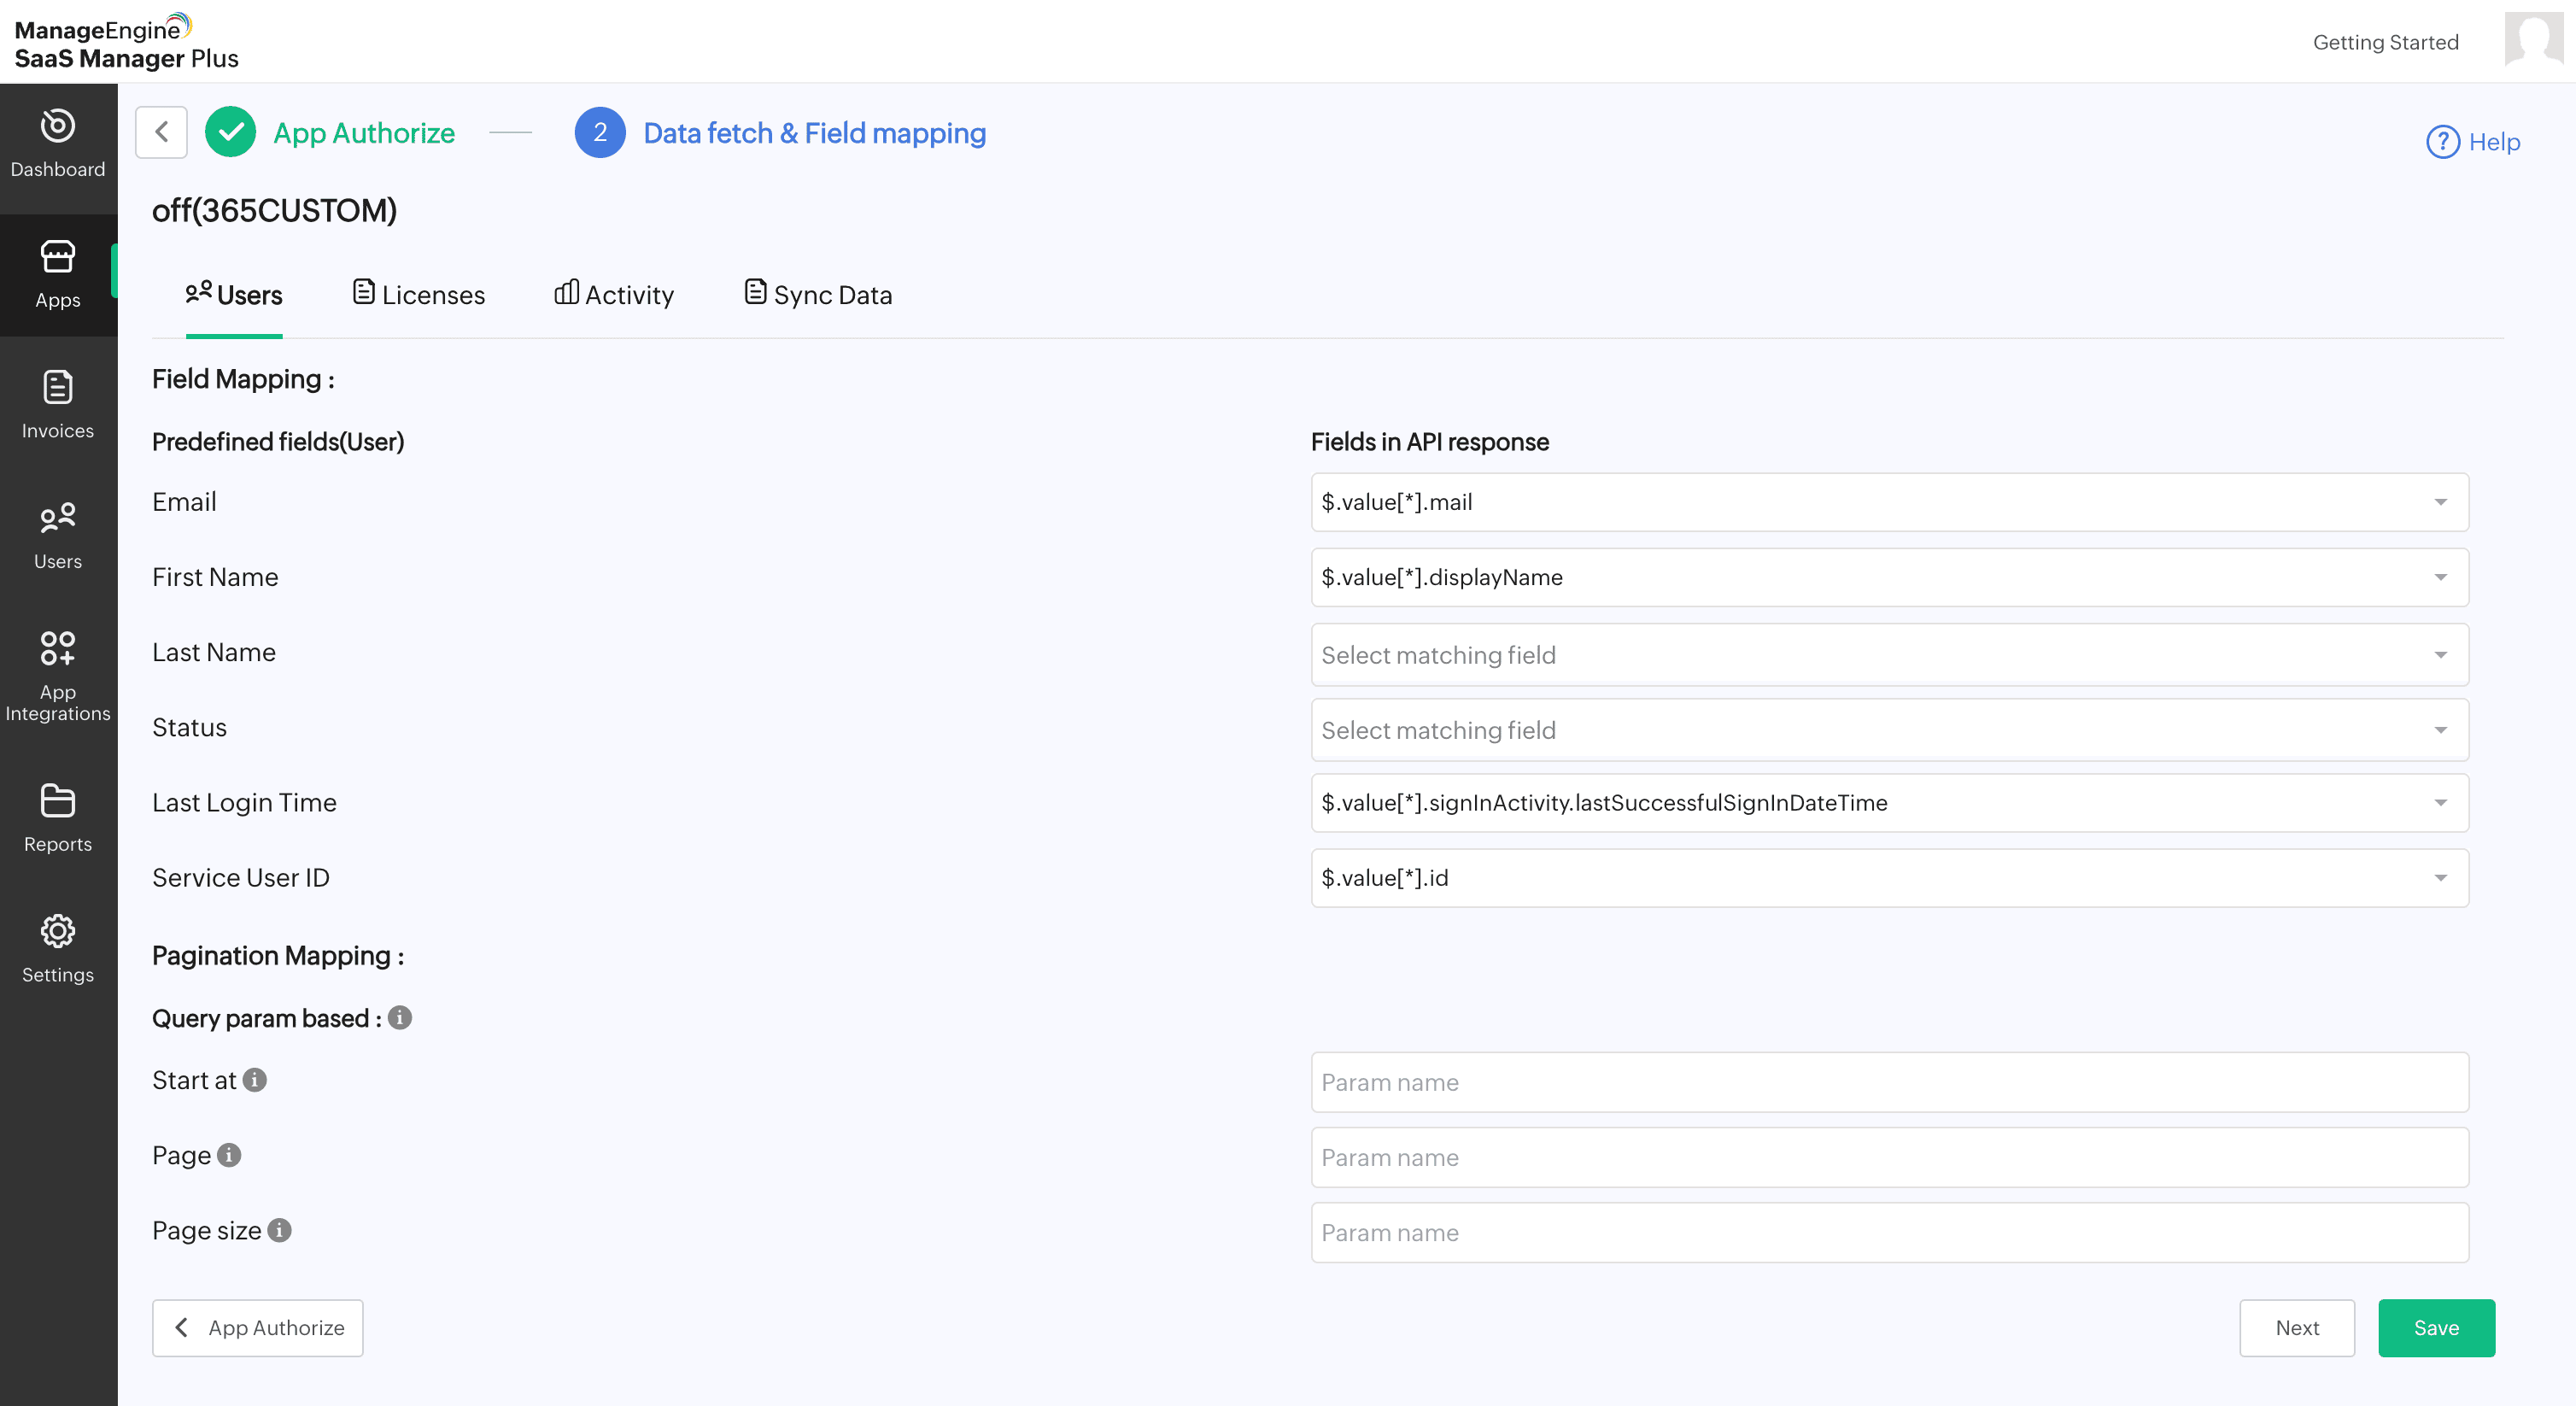
Task: Click the info icon next to Start at
Action: click(x=255, y=1080)
